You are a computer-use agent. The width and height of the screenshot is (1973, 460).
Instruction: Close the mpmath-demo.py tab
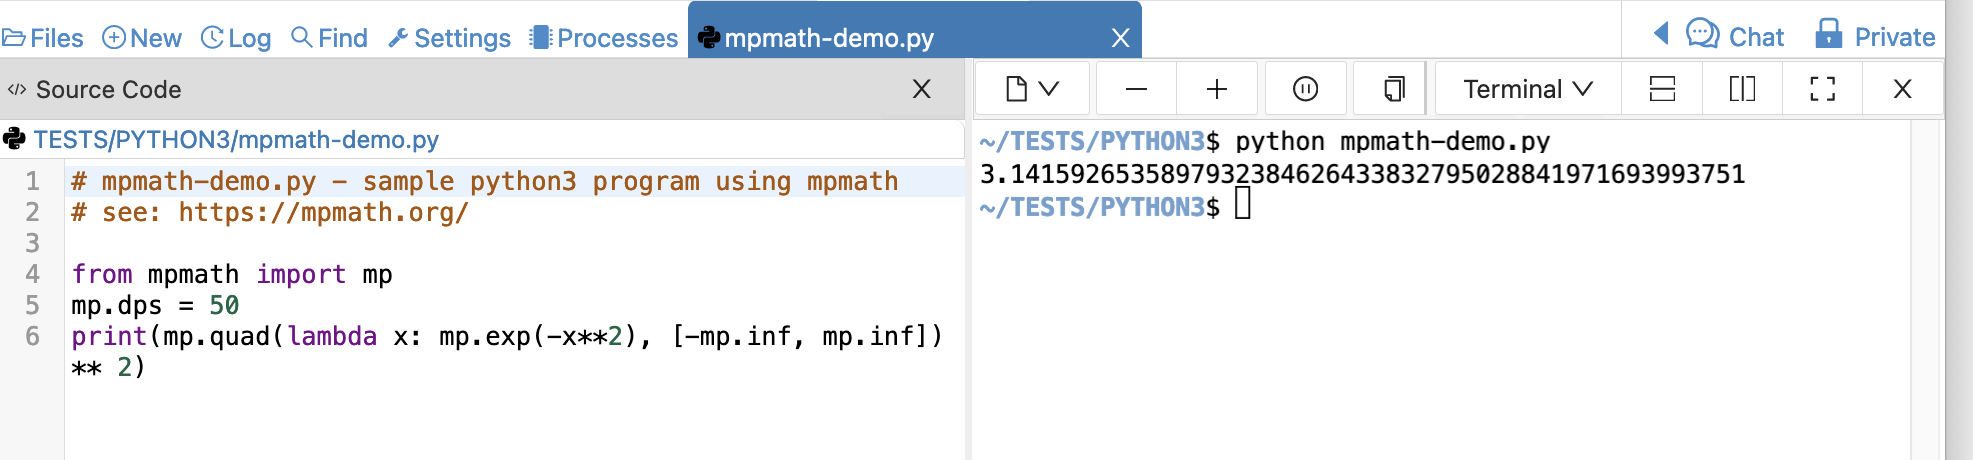1120,38
